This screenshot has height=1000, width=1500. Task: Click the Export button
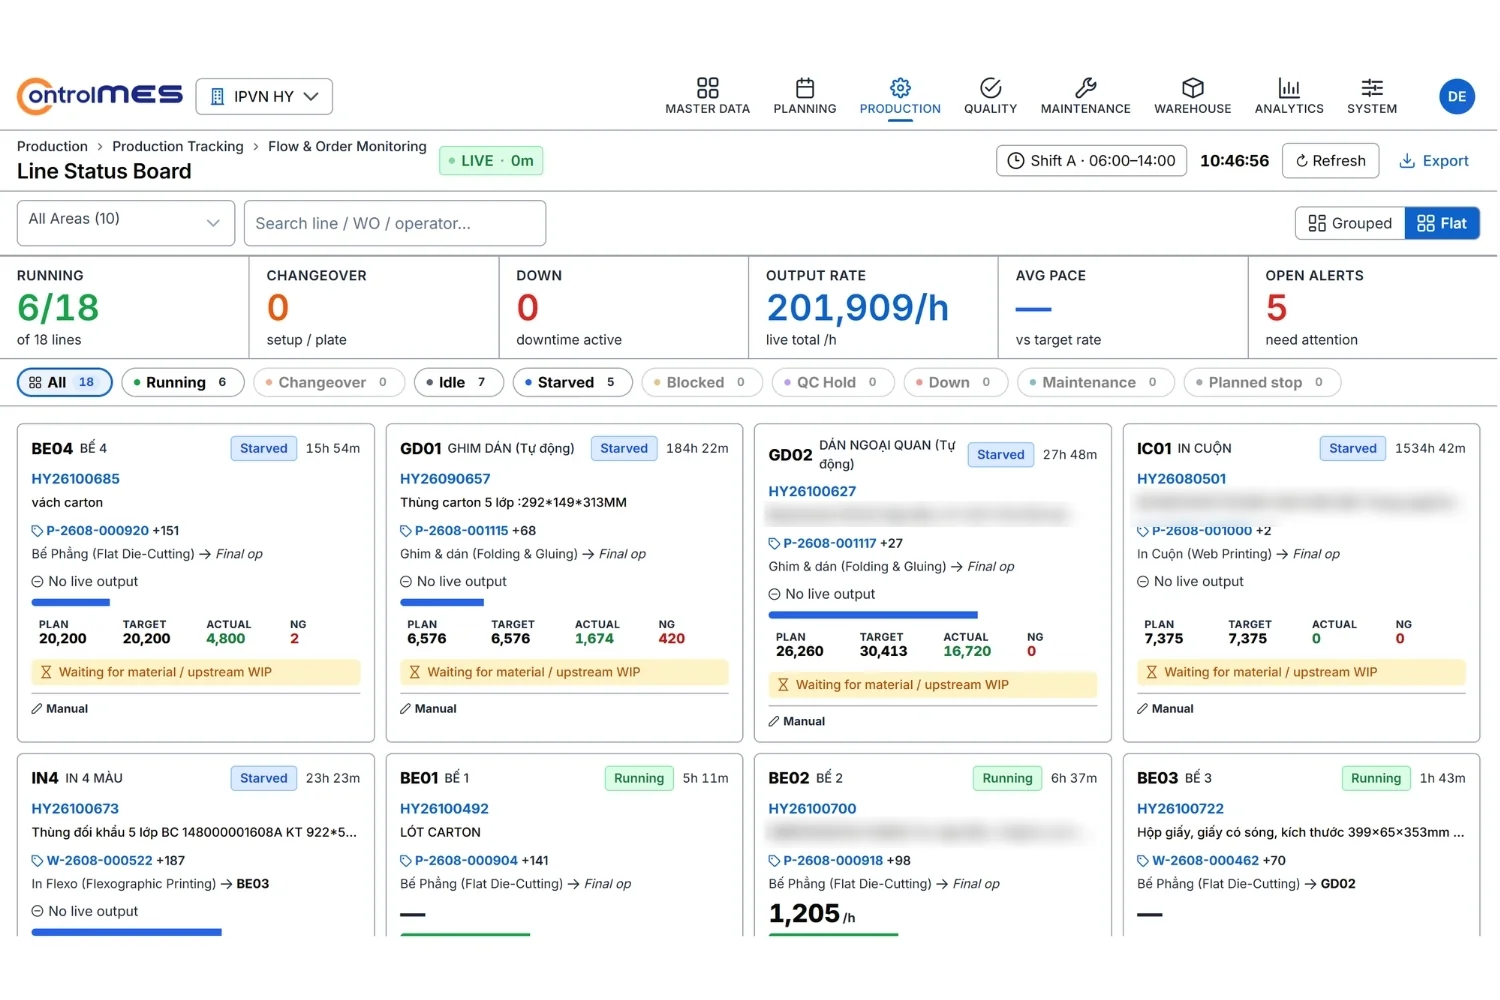[1433, 161]
